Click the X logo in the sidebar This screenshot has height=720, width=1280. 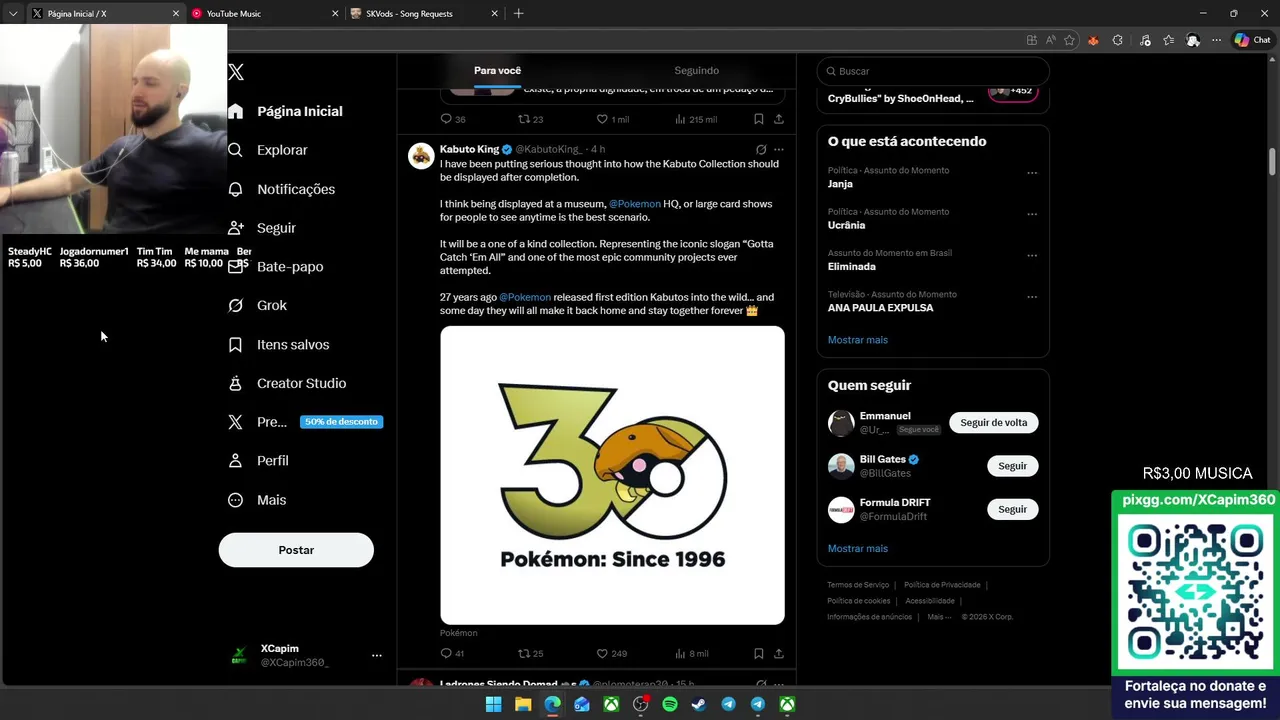pos(236,72)
